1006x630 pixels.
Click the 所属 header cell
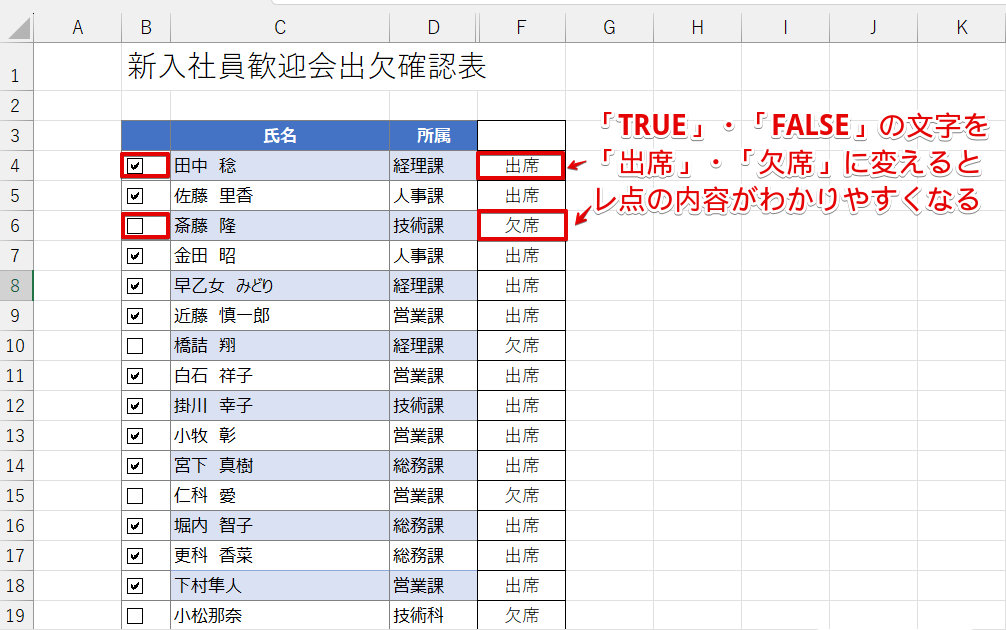coord(434,136)
